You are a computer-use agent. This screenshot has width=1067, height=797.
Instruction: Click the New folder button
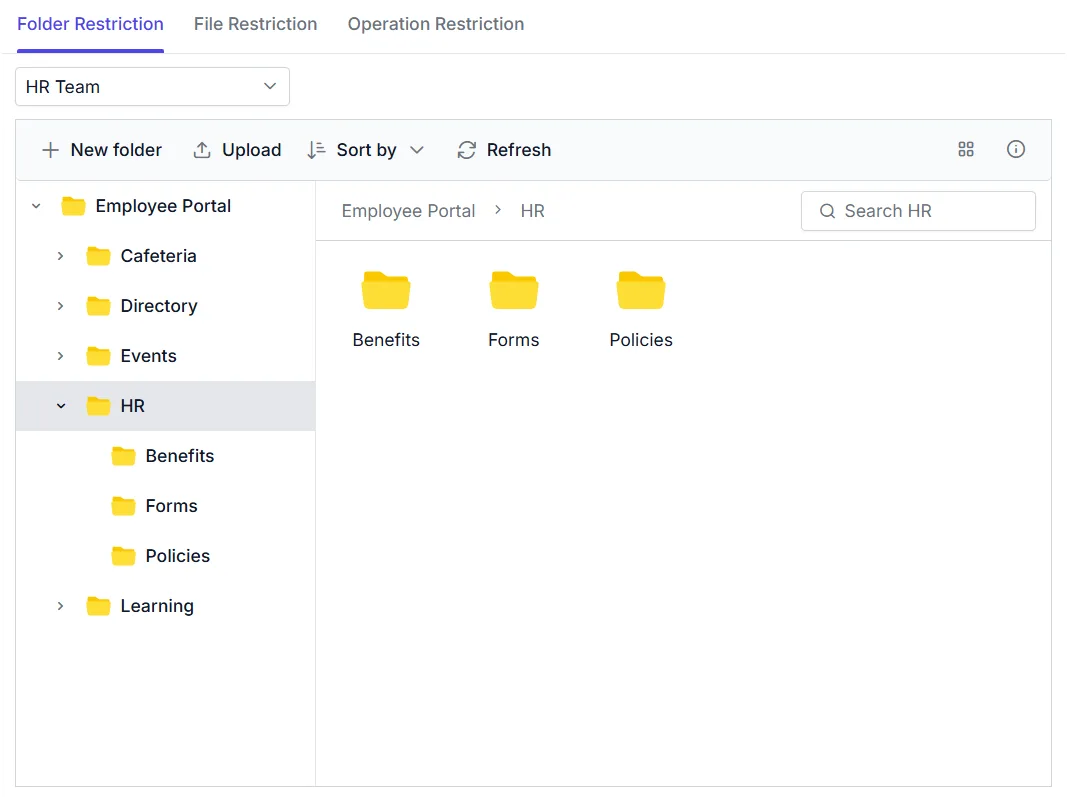click(x=102, y=150)
